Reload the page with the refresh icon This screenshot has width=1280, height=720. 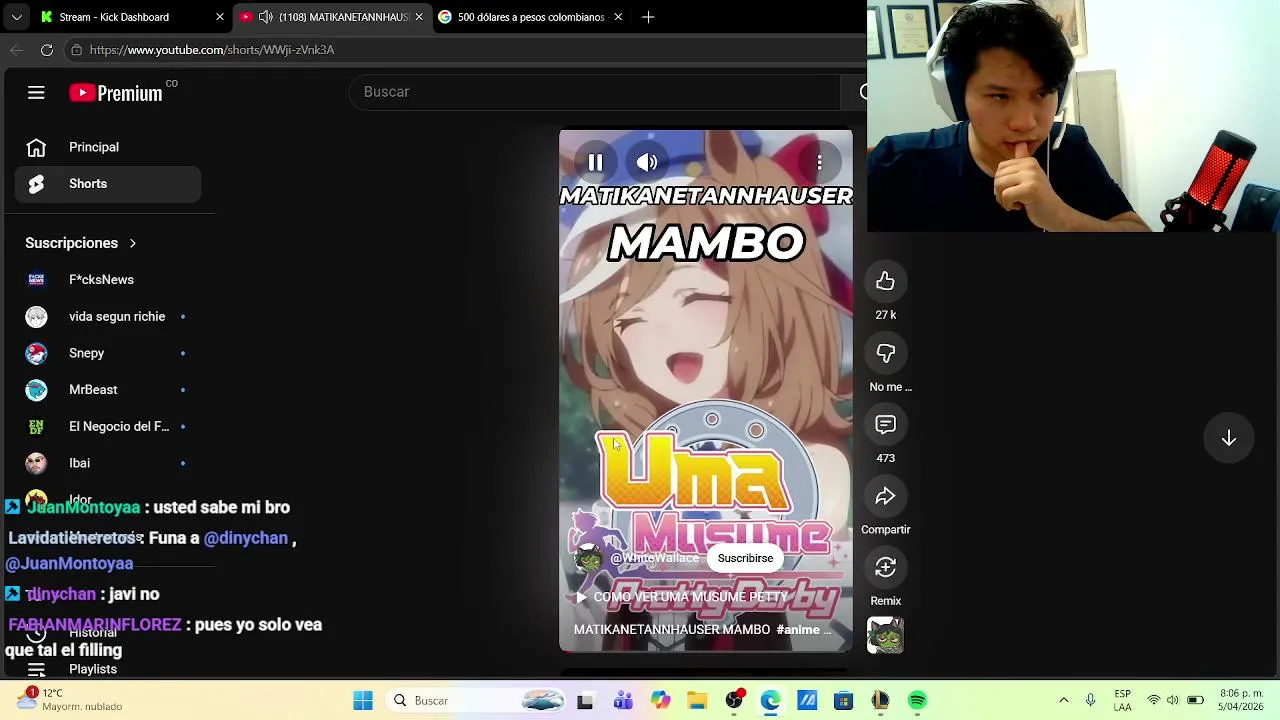click(47, 50)
